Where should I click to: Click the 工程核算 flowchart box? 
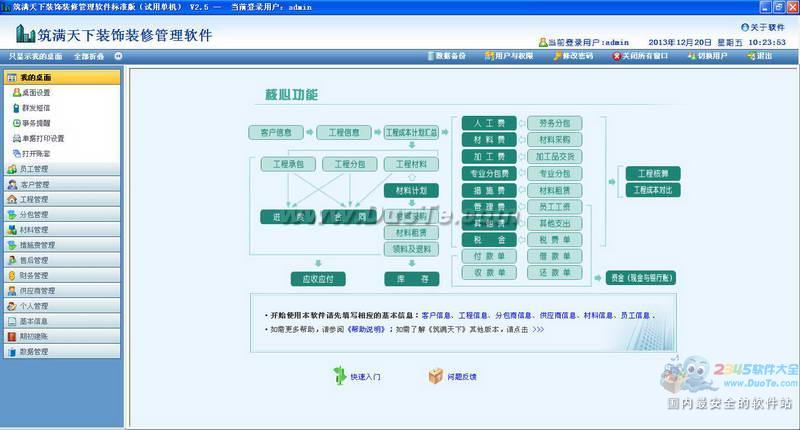pyautogui.click(x=653, y=173)
